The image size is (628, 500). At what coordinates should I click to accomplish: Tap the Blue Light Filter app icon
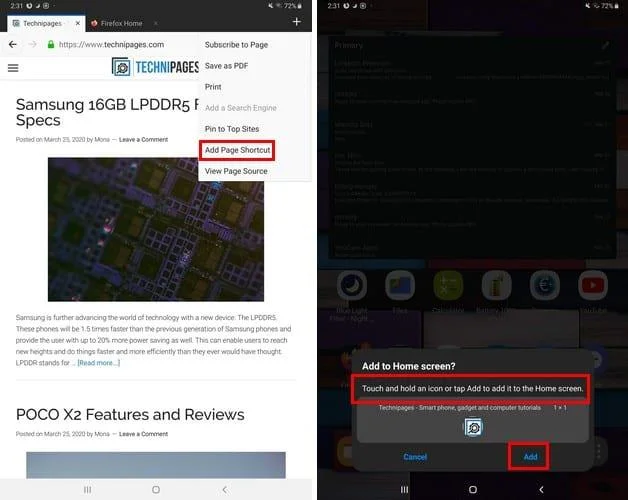click(352, 285)
